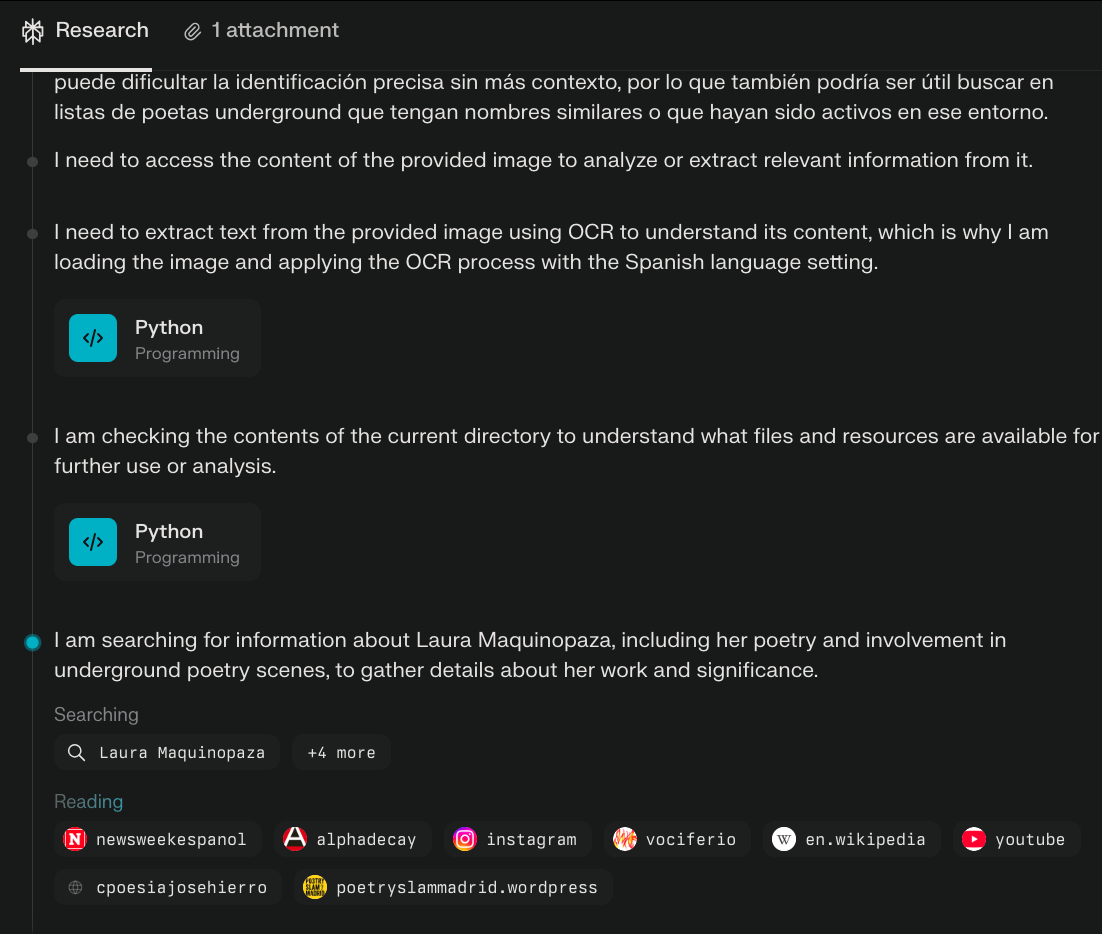Open the 1 attachment tab
1102x934 pixels.
point(262,31)
